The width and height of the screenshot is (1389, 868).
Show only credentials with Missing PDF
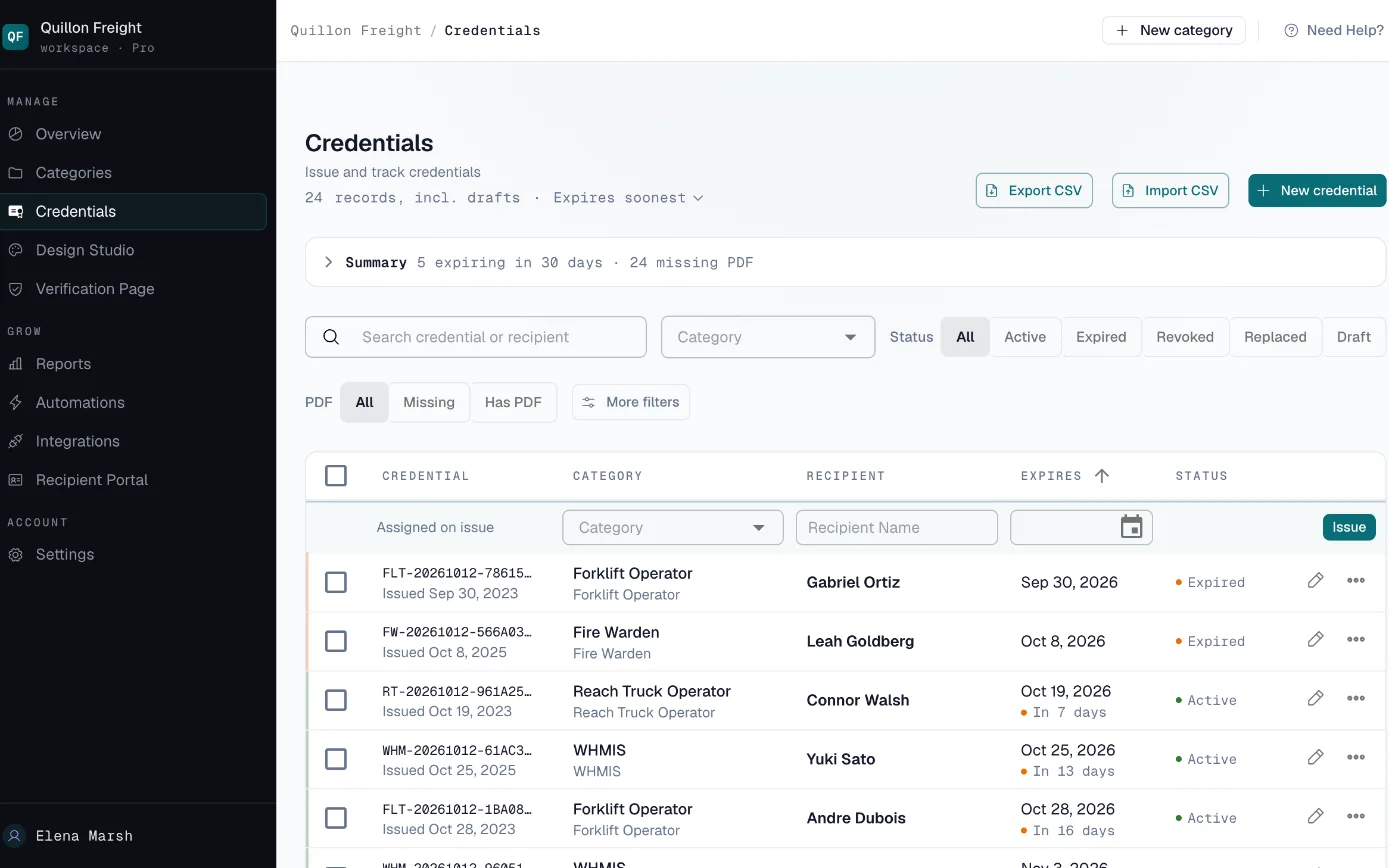pos(429,402)
